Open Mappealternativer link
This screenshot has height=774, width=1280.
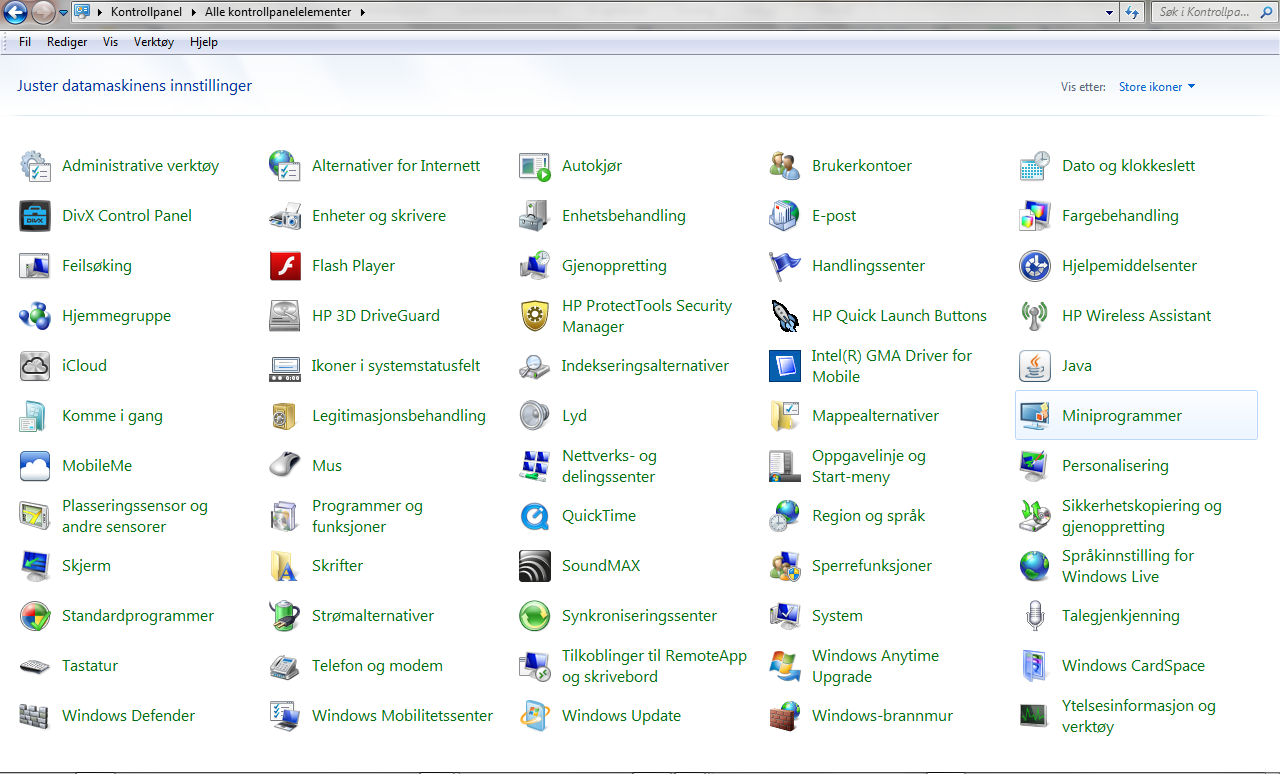point(875,416)
